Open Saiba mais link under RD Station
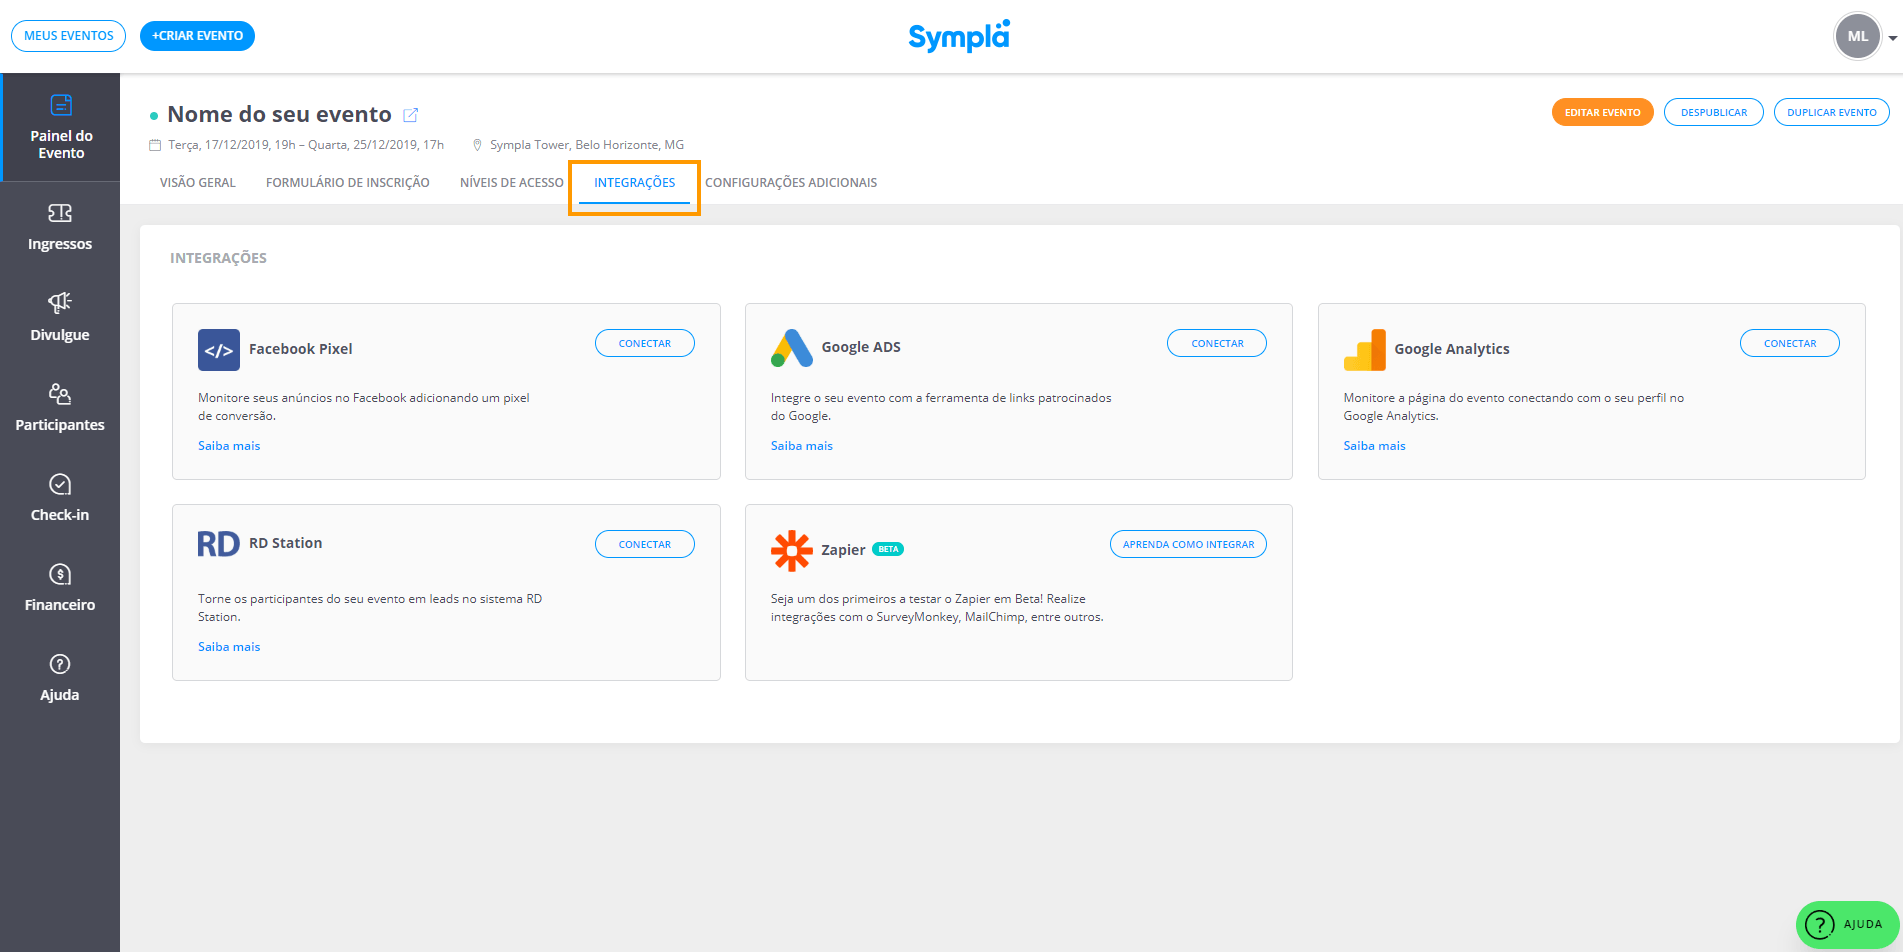The image size is (1903, 952). point(229,647)
